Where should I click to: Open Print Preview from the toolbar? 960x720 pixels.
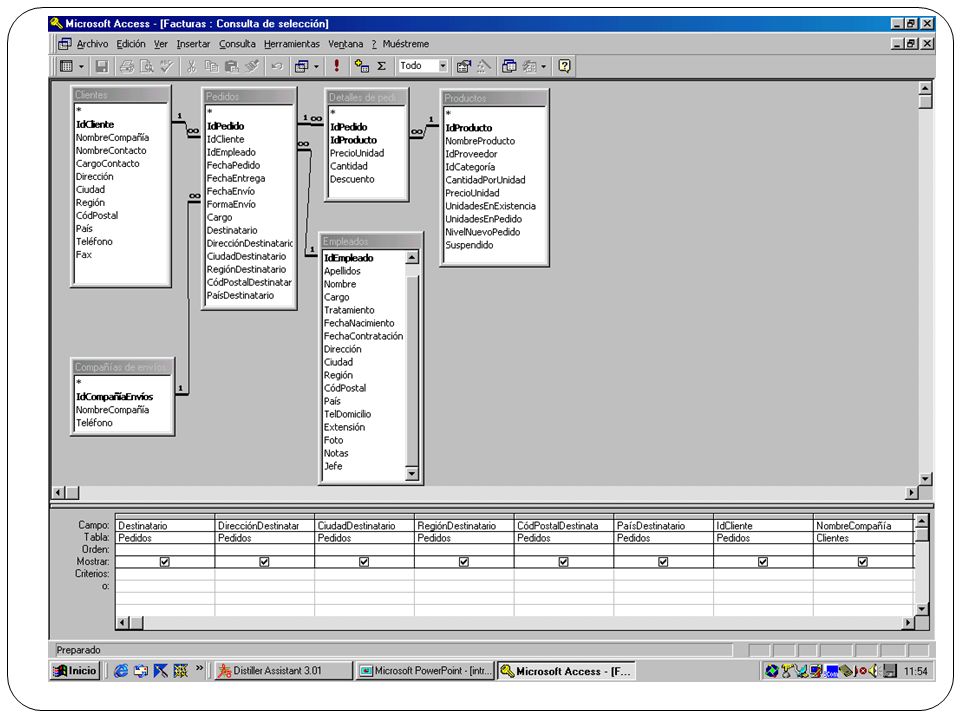[147, 66]
